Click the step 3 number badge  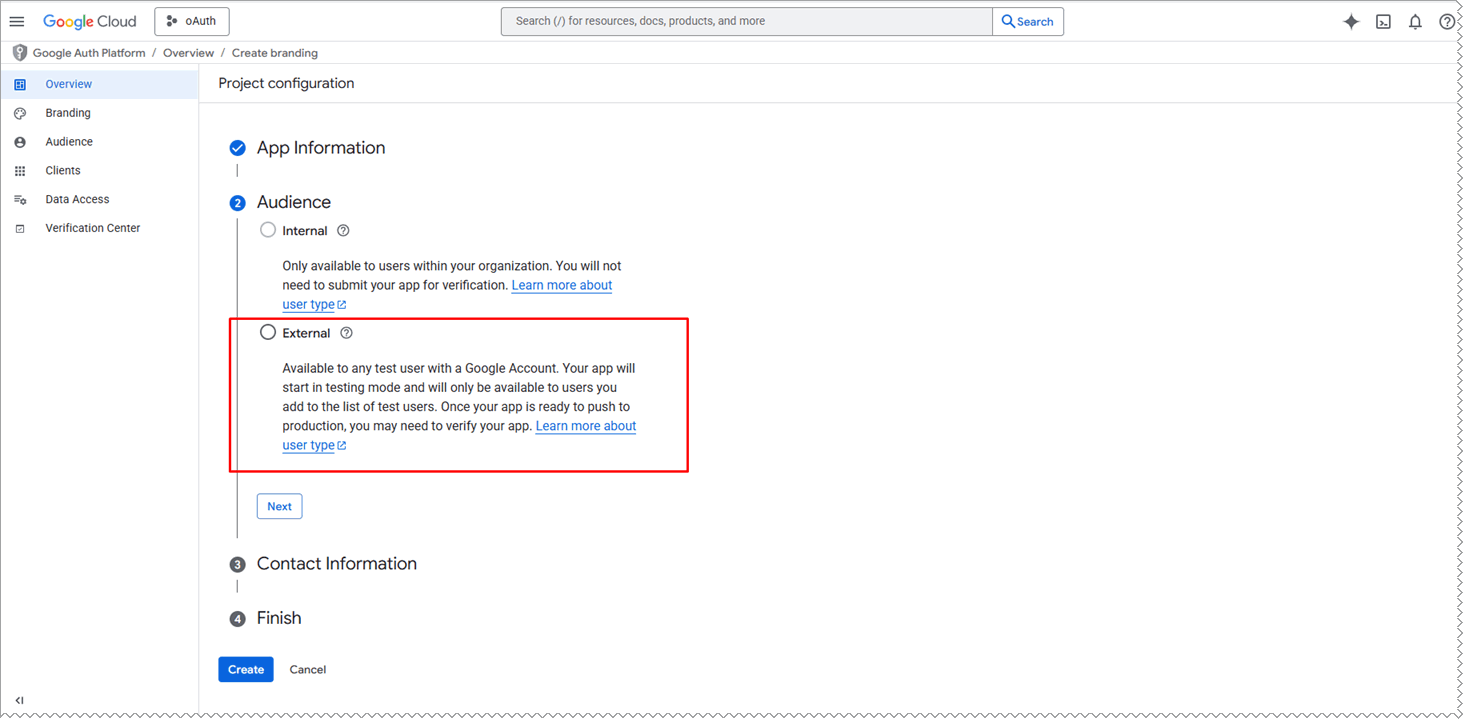point(237,565)
